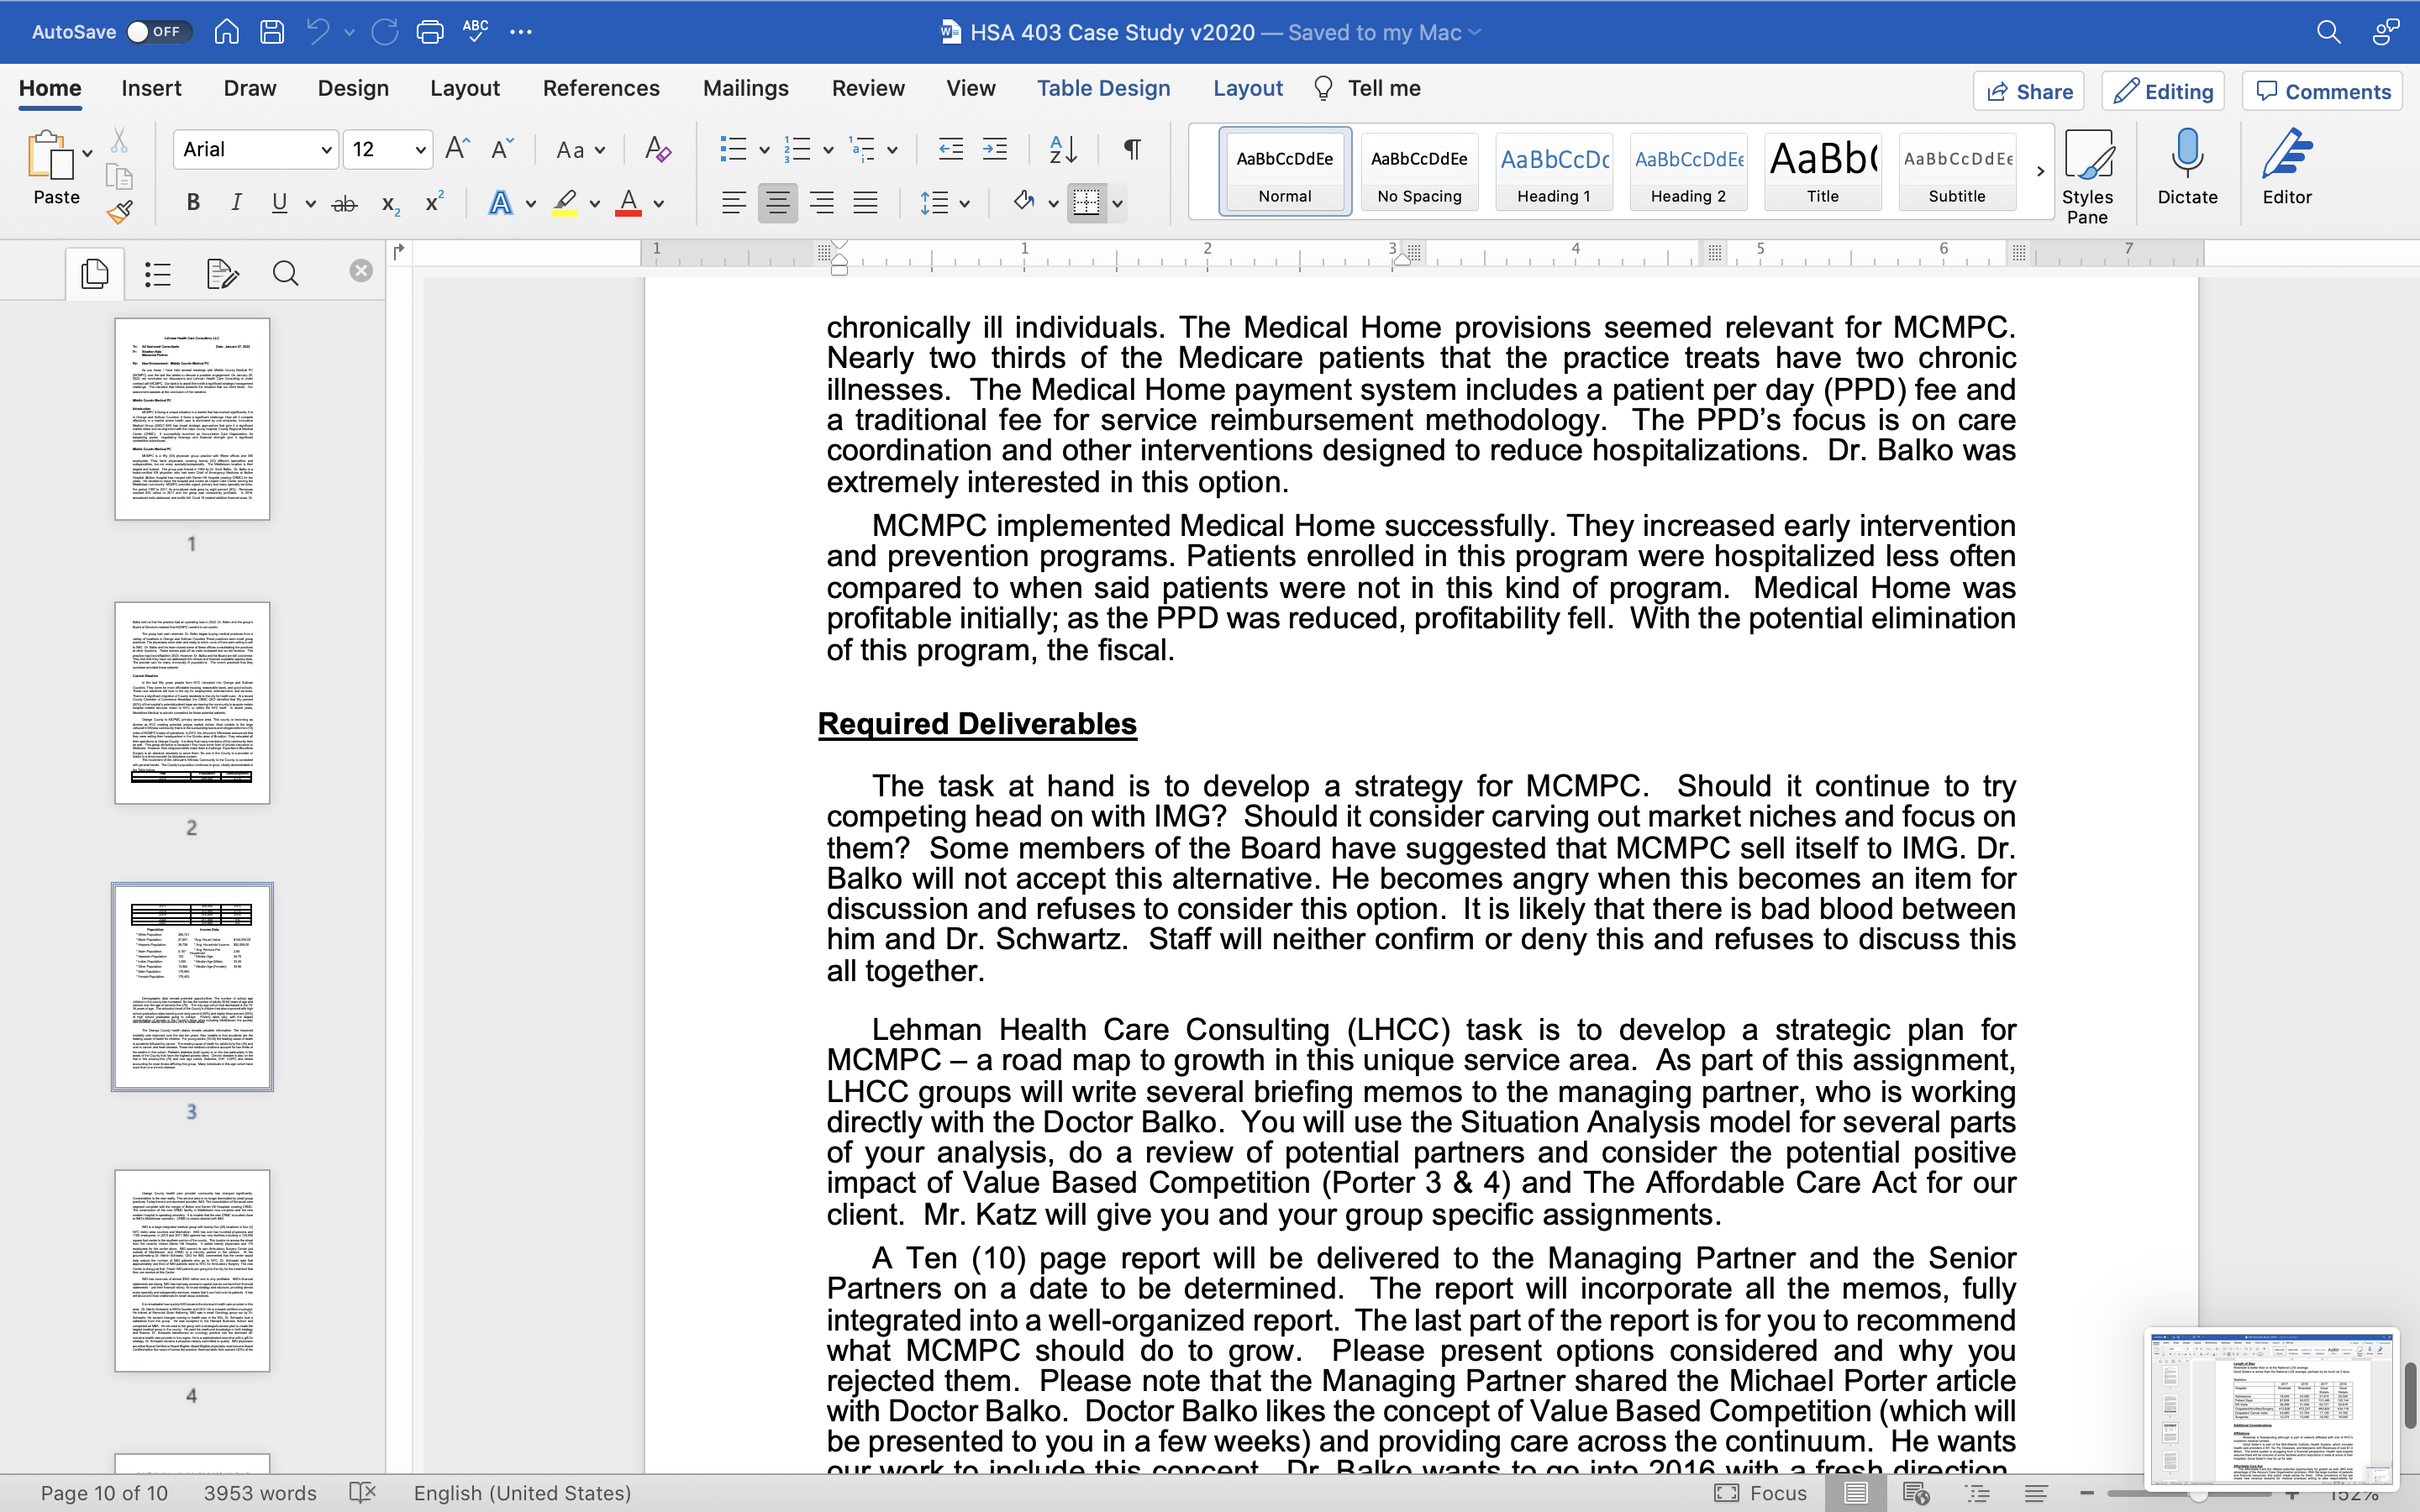Click the Increase Indent icon
This screenshot has width=2420, height=1512.
point(995,149)
